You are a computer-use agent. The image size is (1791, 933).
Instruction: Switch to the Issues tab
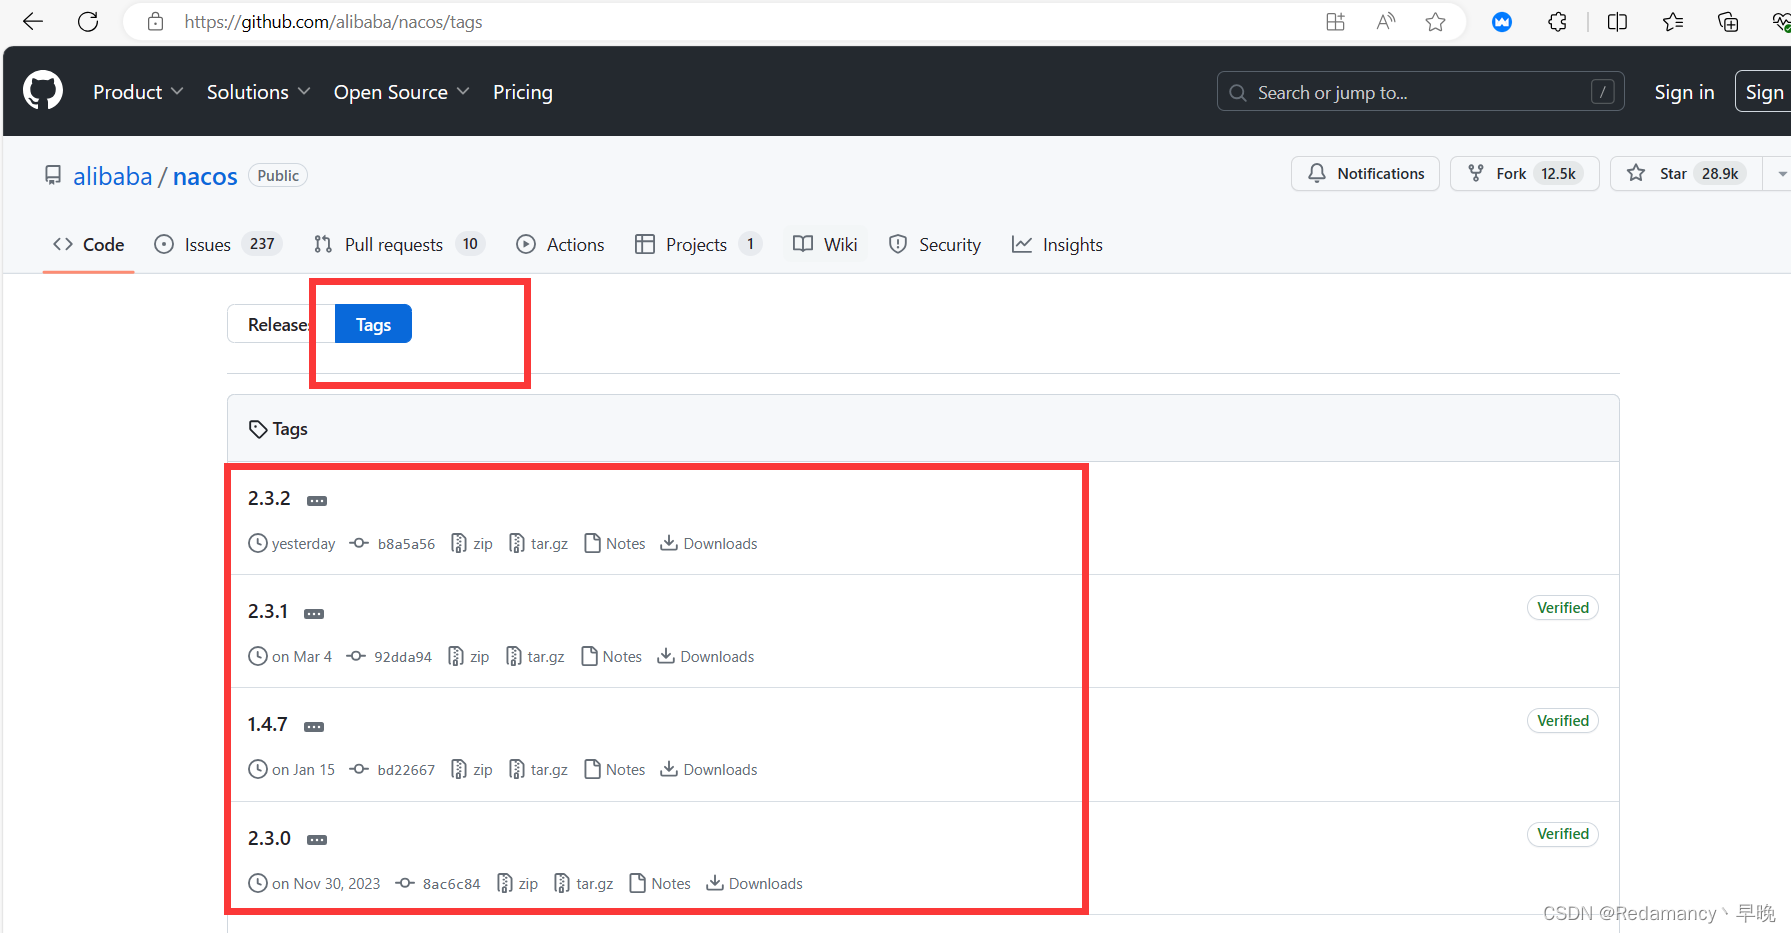pos(218,245)
